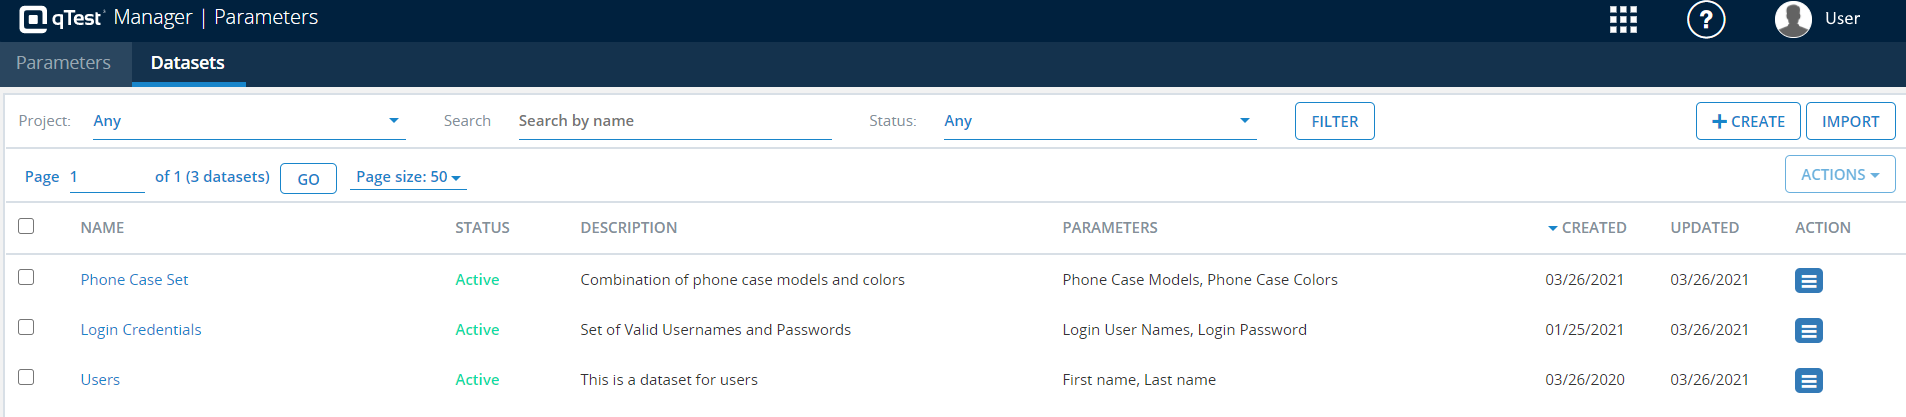
Task: Expand the Actions dropdown button
Action: point(1839,175)
